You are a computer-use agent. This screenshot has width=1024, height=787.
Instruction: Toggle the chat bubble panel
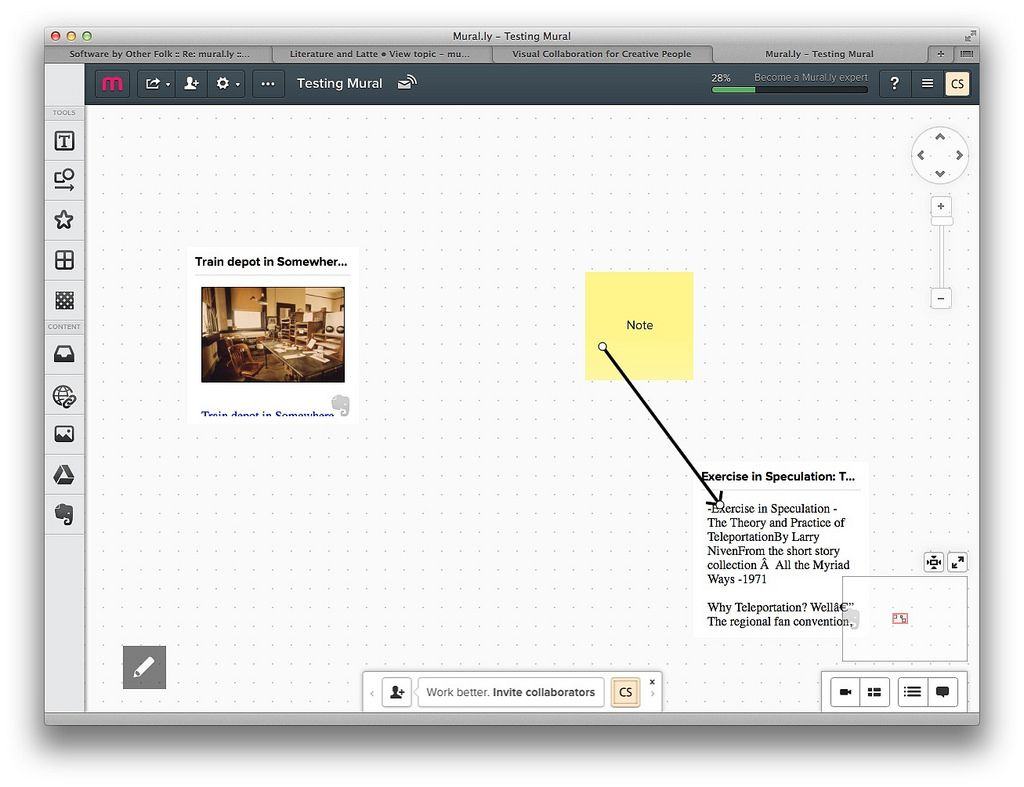pyautogui.click(x=942, y=692)
